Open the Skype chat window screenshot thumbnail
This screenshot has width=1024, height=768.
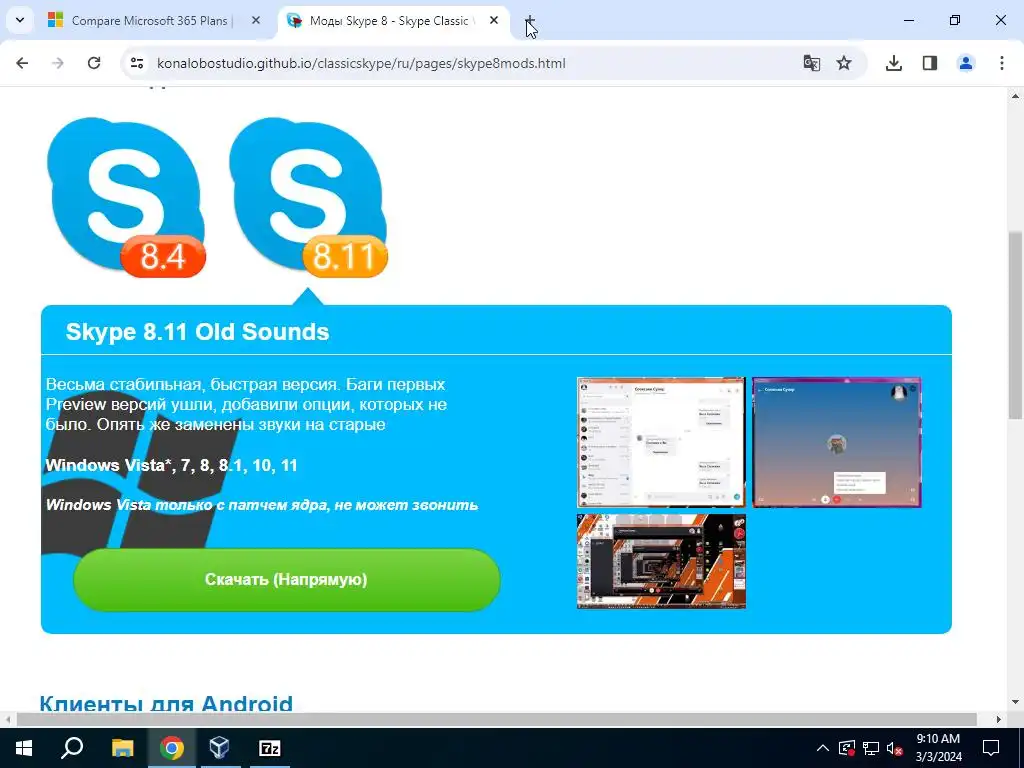pyautogui.click(x=661, y=442)
